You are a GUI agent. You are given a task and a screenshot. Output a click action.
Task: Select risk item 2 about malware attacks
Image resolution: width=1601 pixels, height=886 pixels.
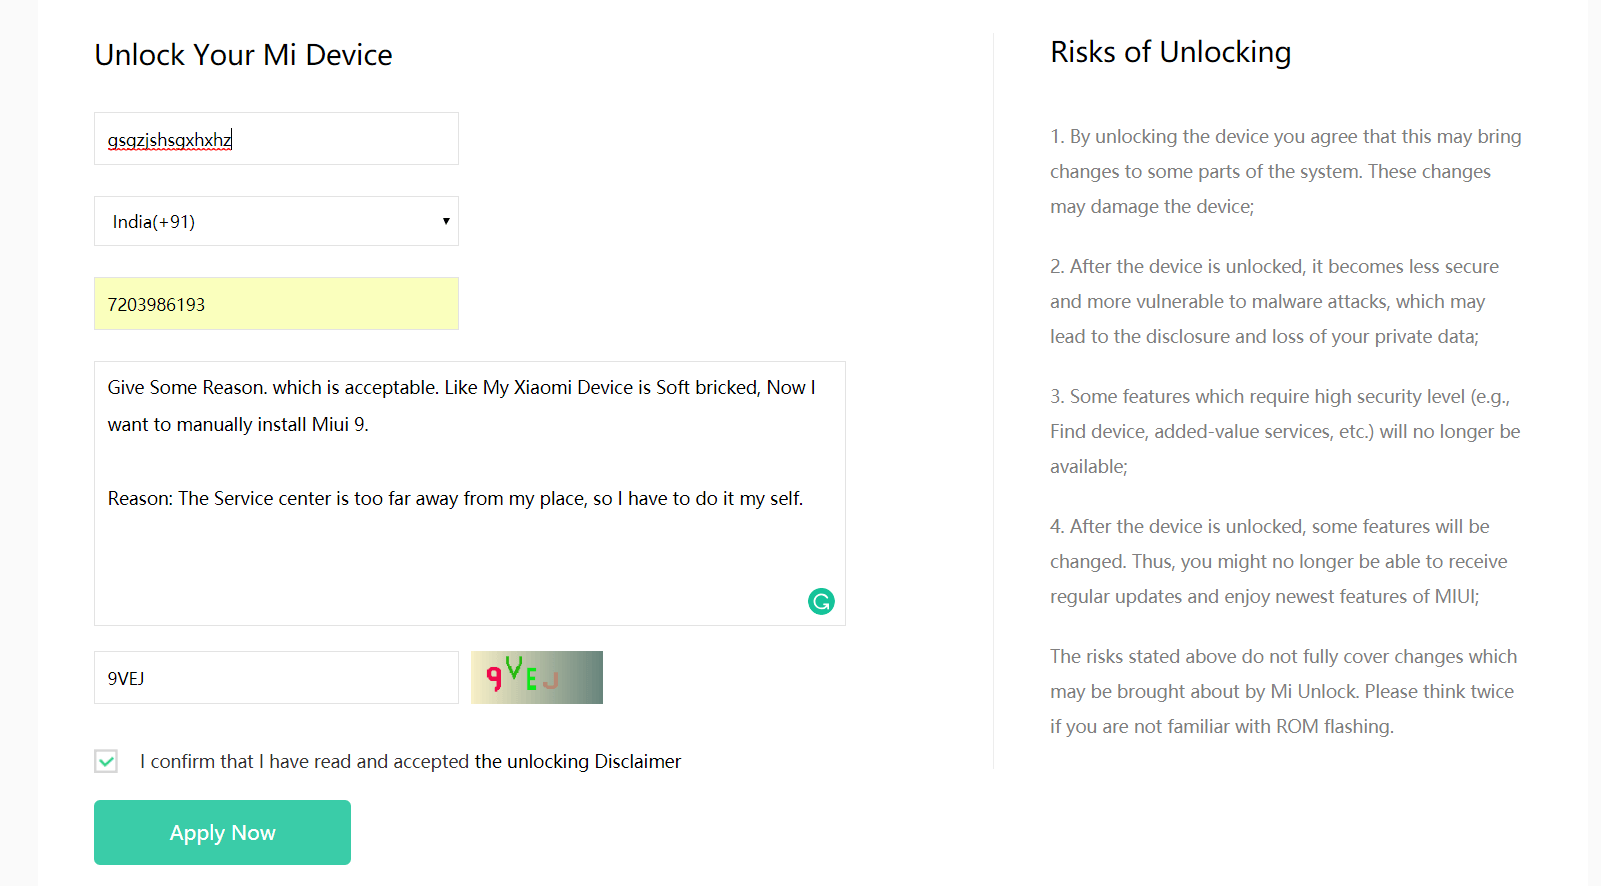coord(1274,301)
